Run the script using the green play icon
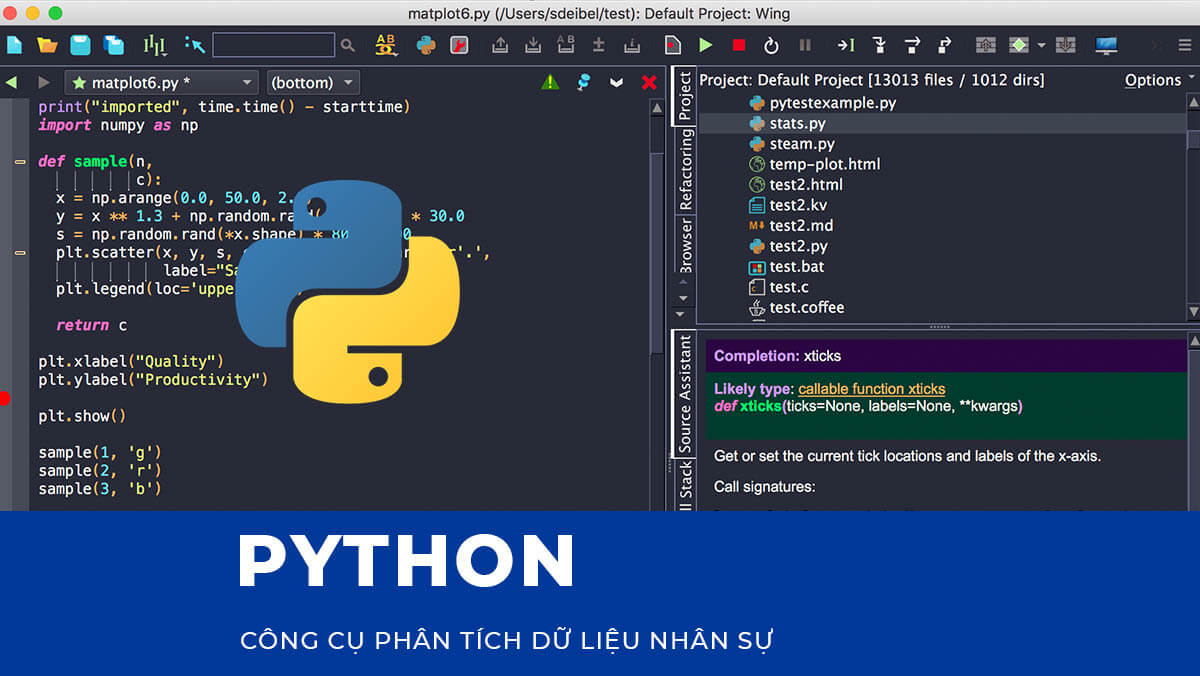 coord(704,45)
